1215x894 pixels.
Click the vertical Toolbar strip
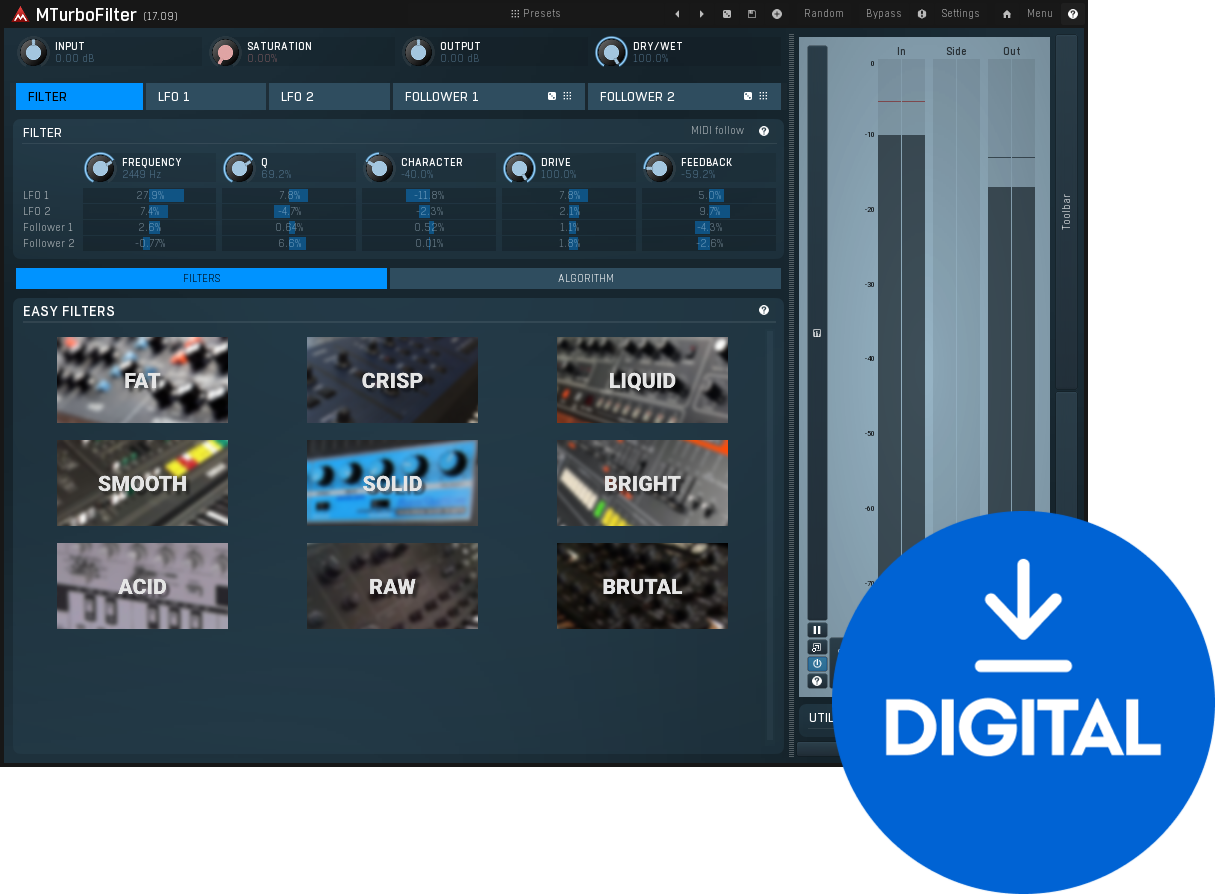pyautogui.click(x=1066, y=212)
